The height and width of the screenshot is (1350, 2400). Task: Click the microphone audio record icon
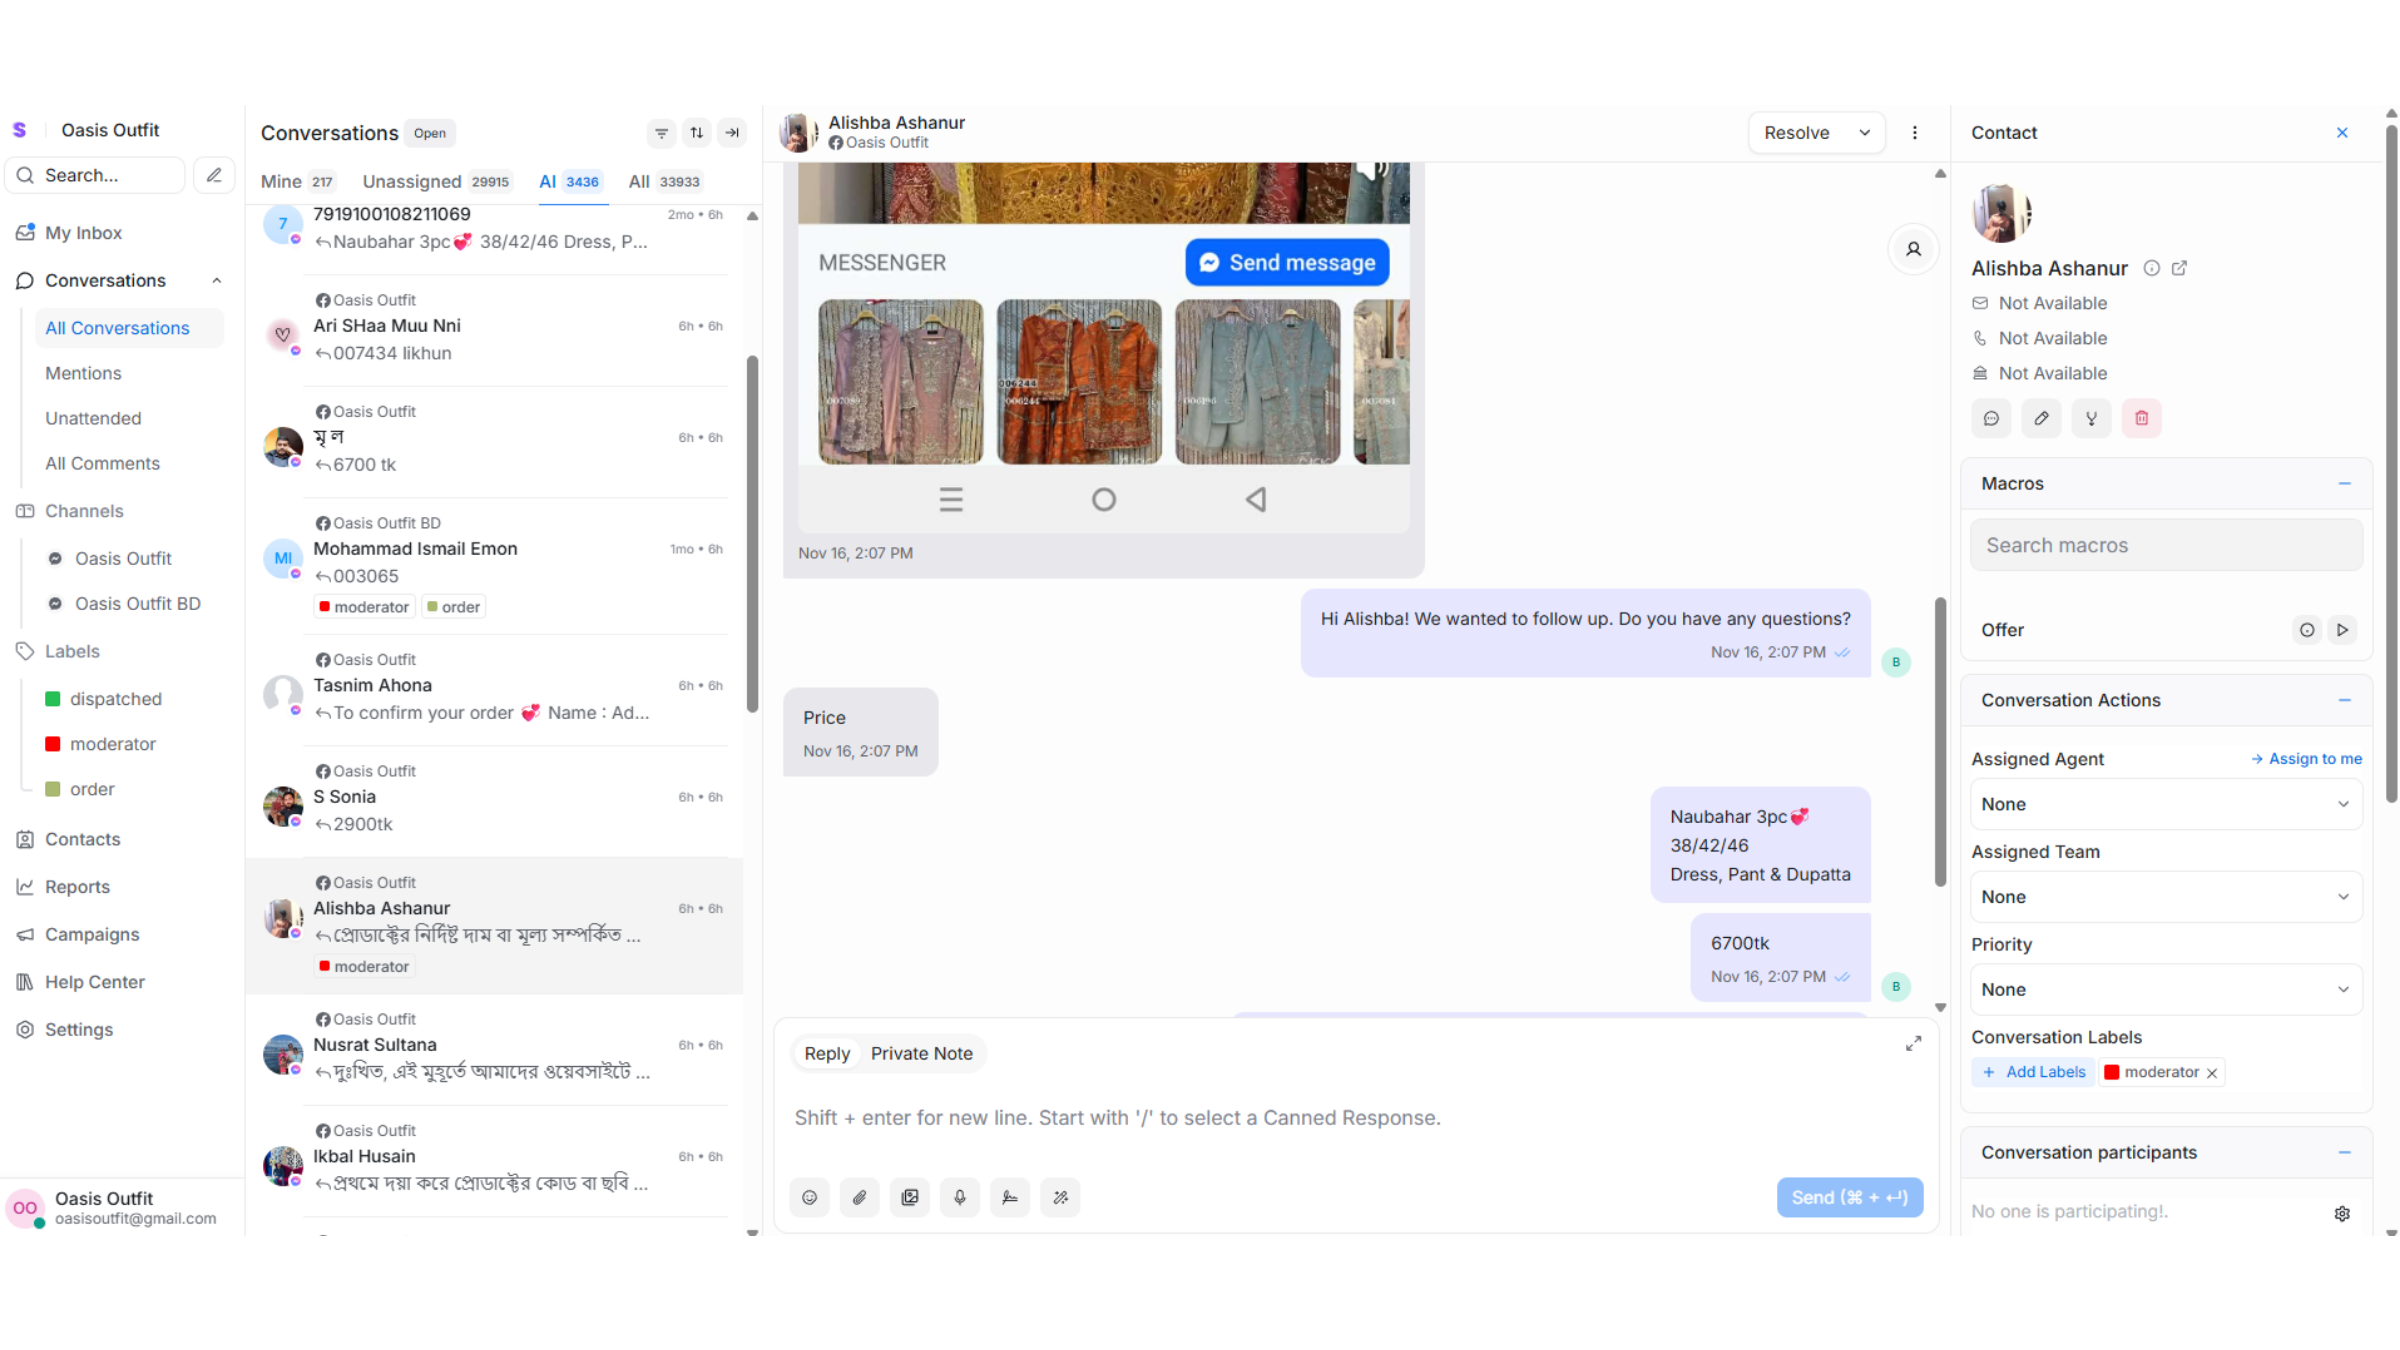pos(960,1197)
